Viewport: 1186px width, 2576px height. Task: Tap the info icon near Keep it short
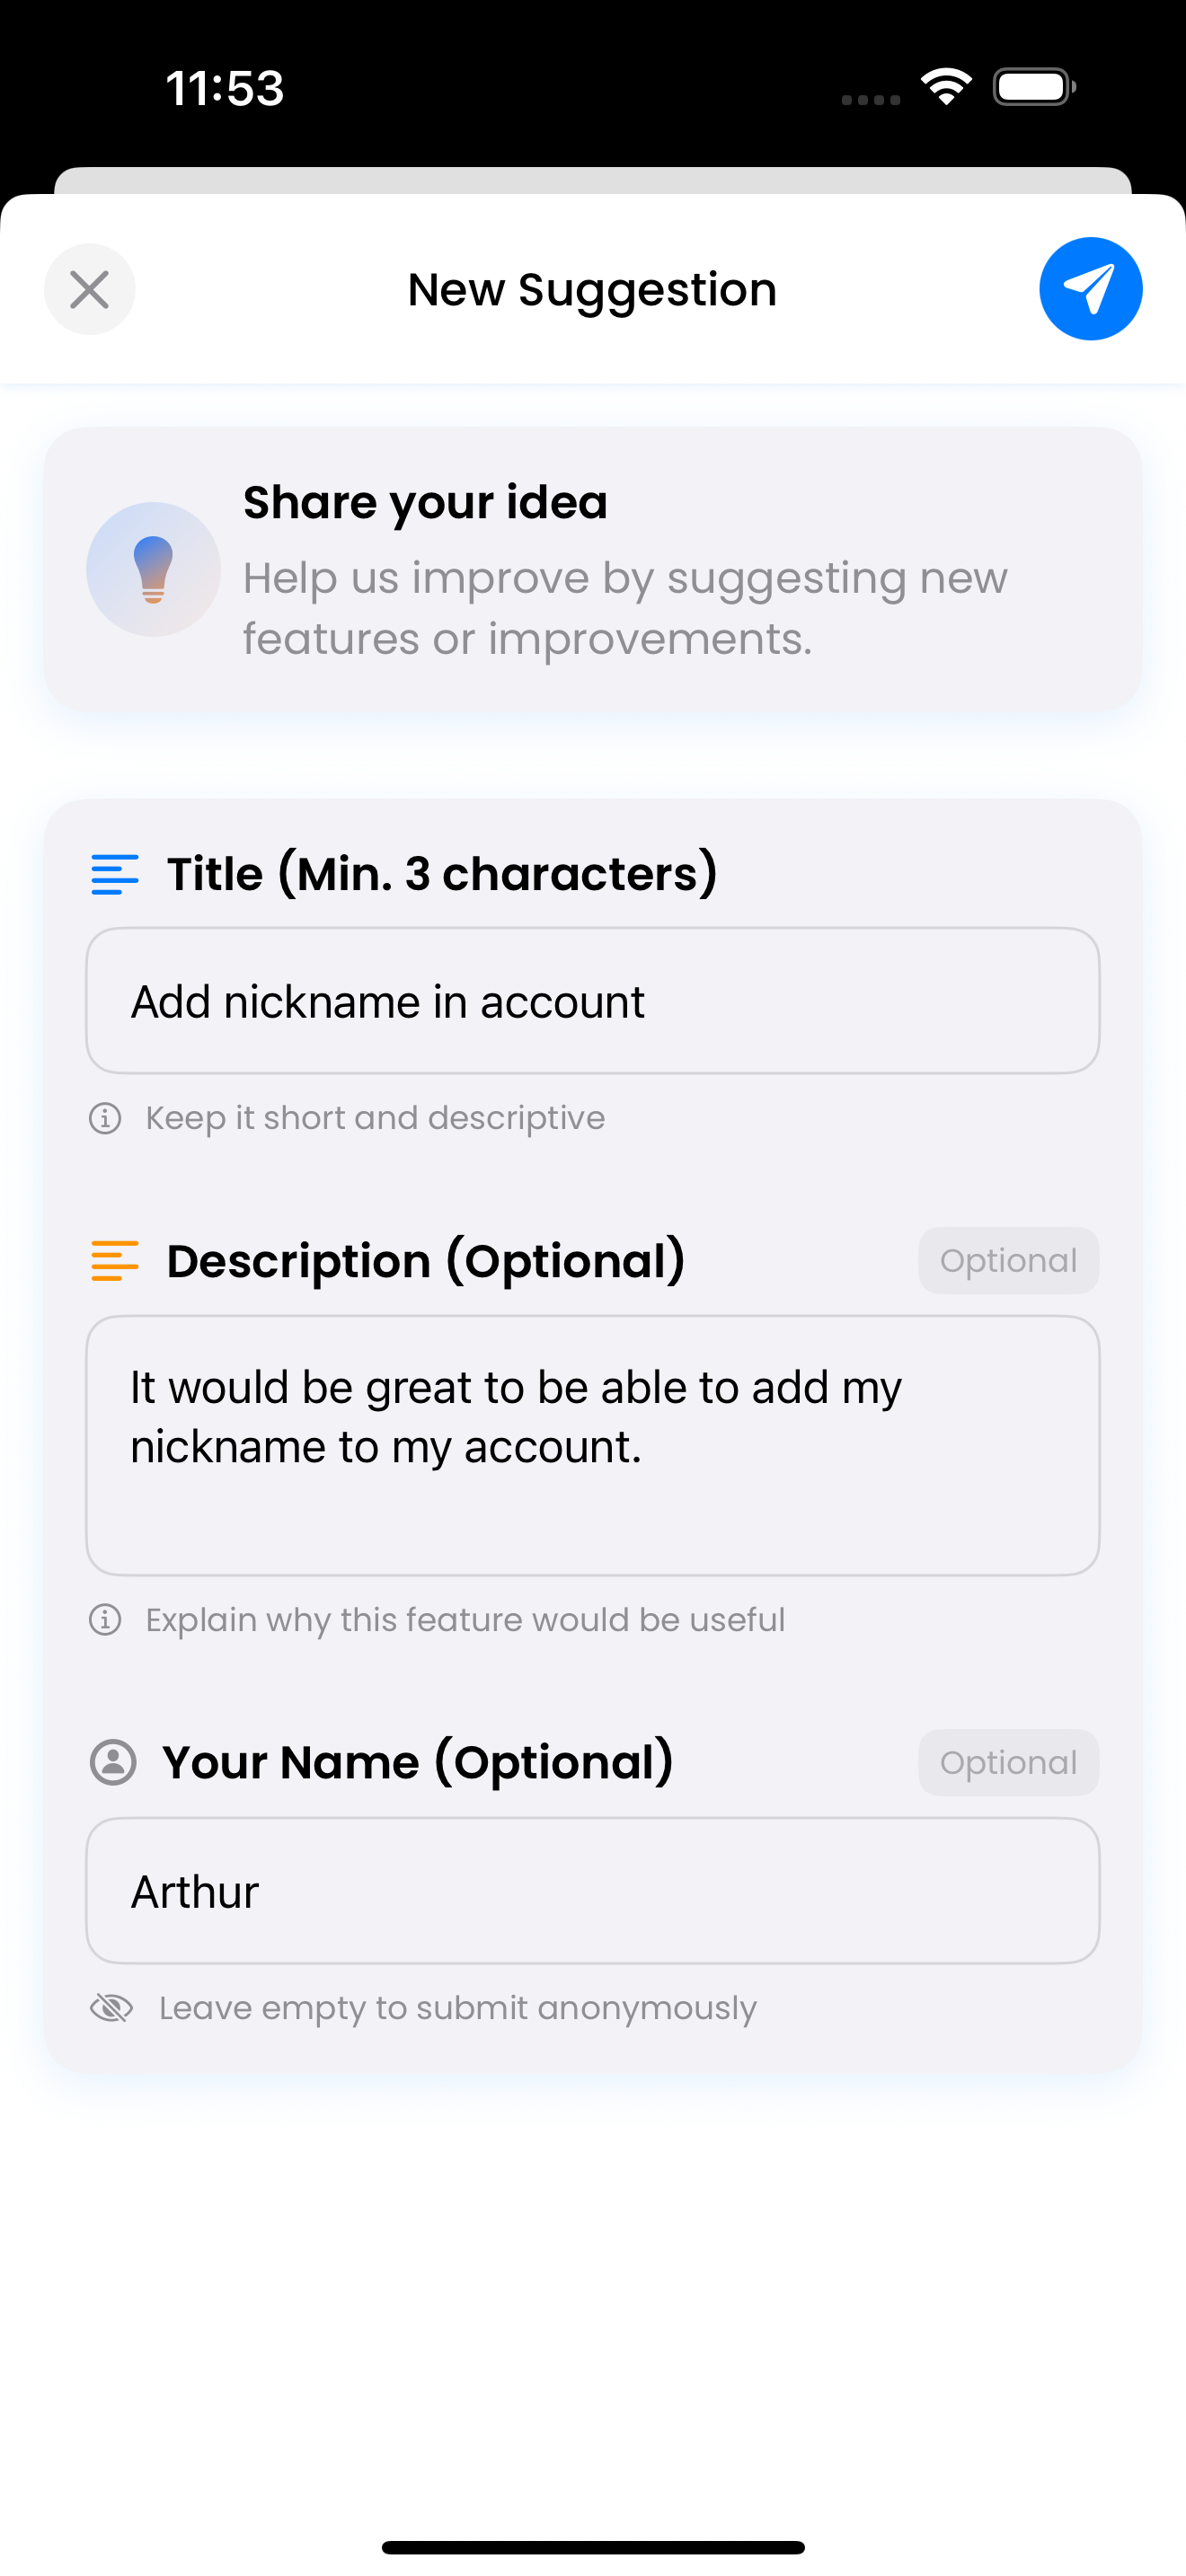pyautogui.click(x=105, y=1118)
